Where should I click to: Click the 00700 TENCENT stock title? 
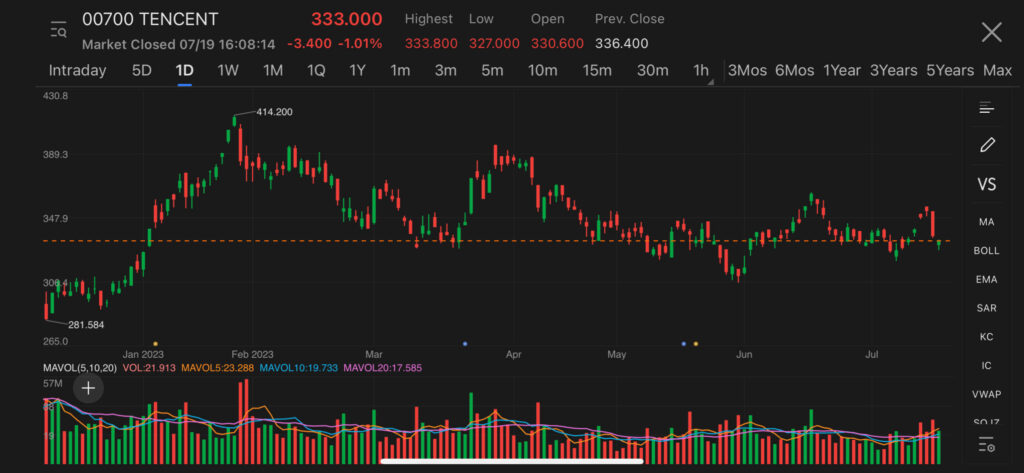coord(150,20)
